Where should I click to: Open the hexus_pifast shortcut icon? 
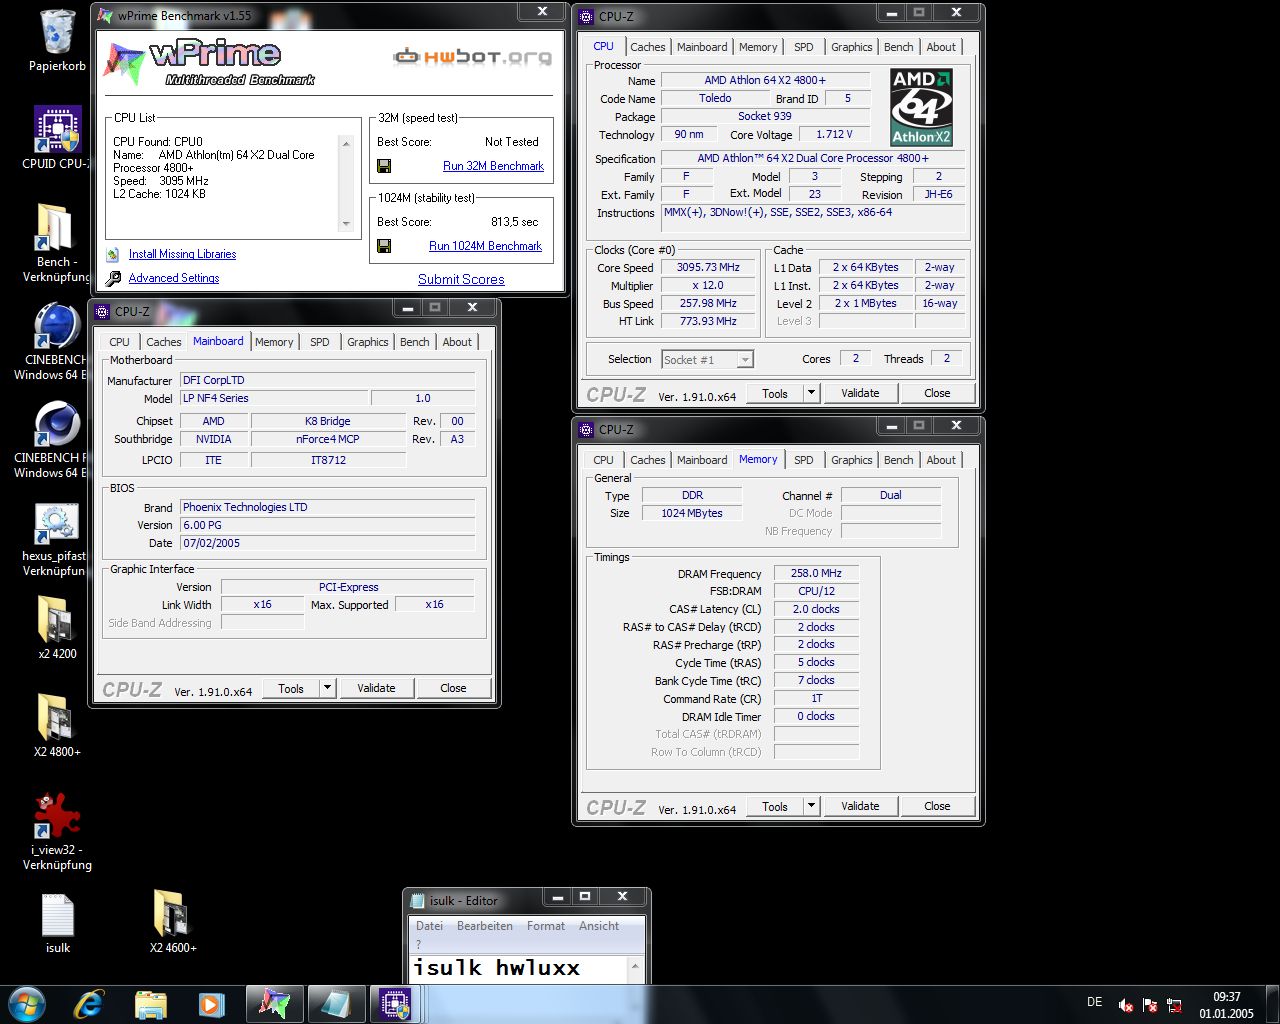(x=56, y=523)
